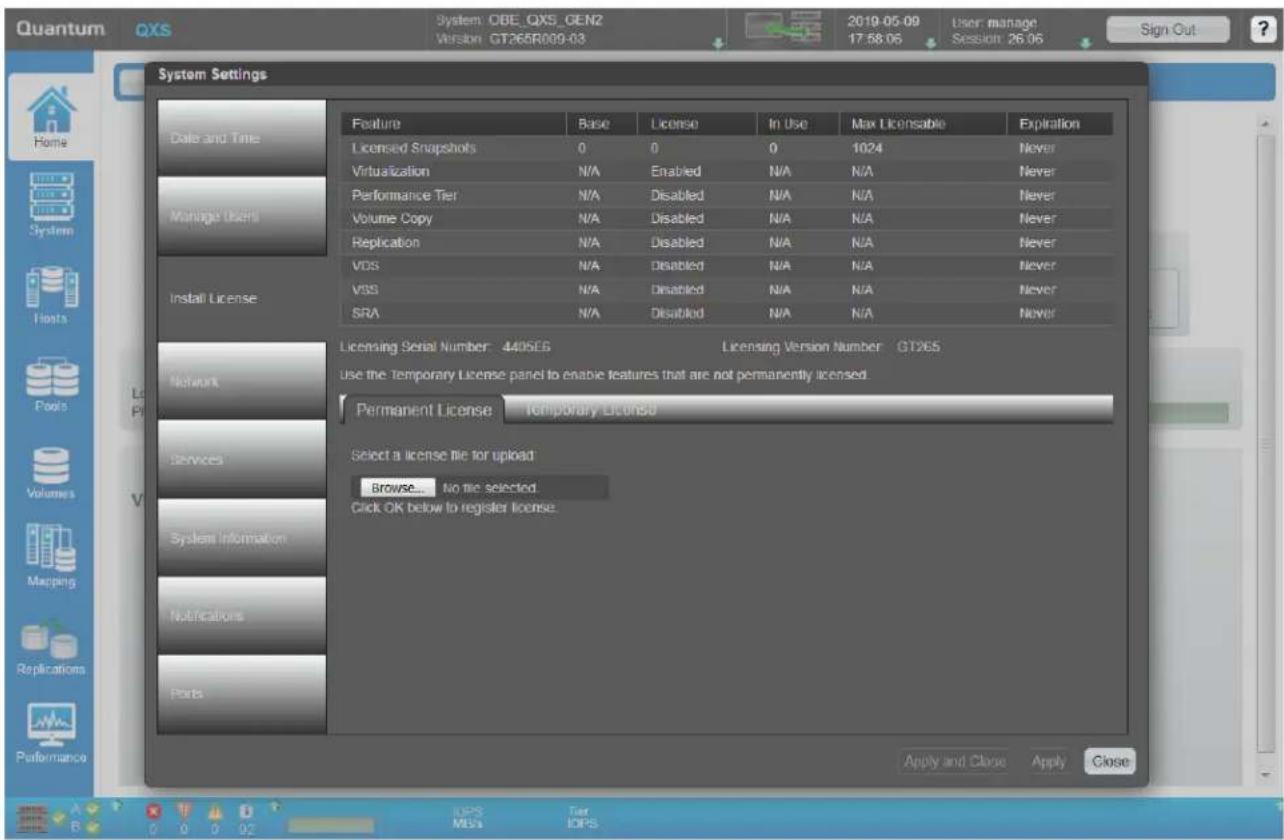Select the Replication feature row
This screenshot has height=840, width=1284.
point(727,242)
